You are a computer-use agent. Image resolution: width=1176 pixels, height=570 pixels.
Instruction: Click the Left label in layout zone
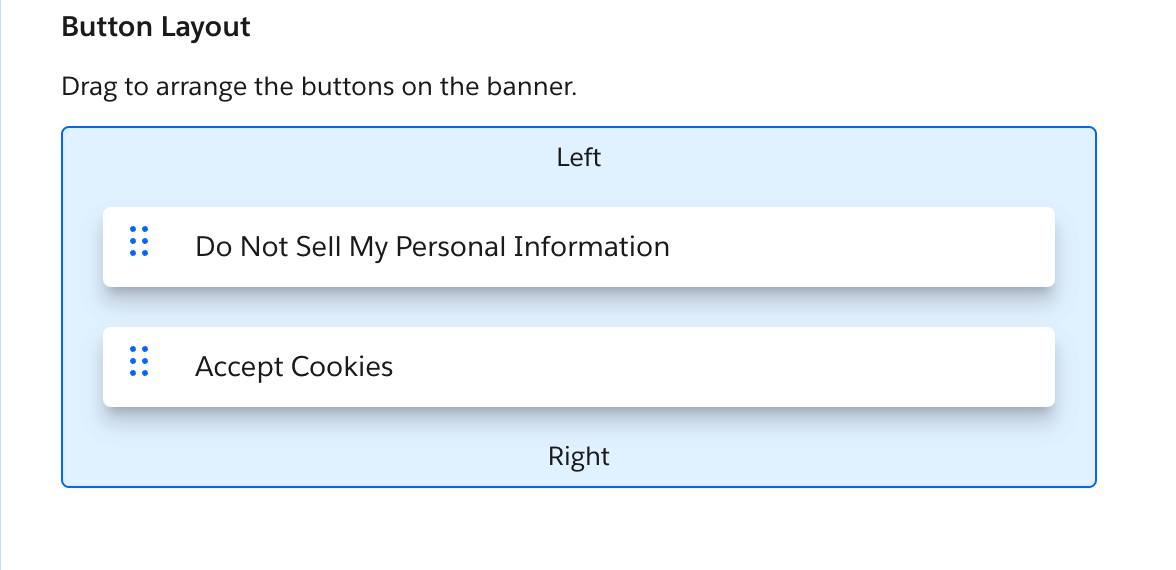[x=579, y=157]
